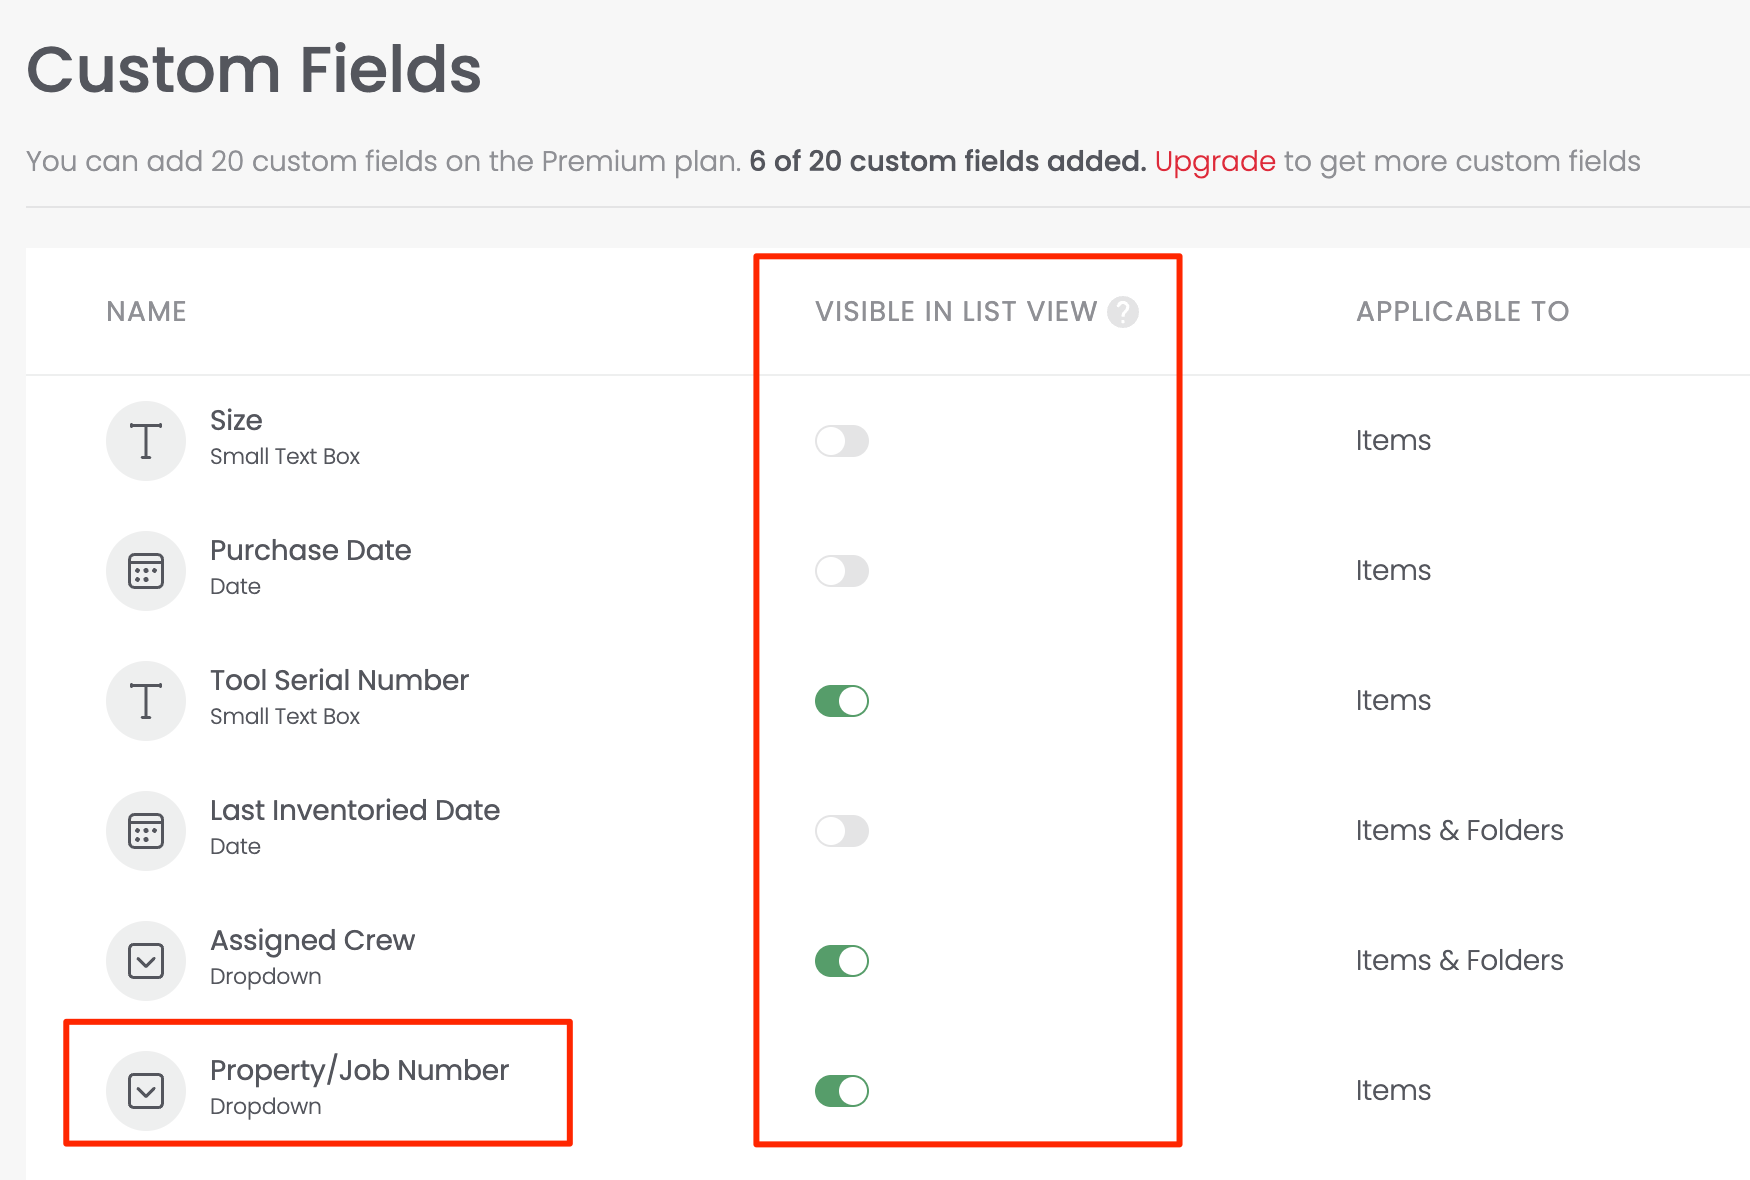Click Items & Folders for Last Inventoried Date
This screenshot has width=1750, height=1180.
(x=1459, y=831)
